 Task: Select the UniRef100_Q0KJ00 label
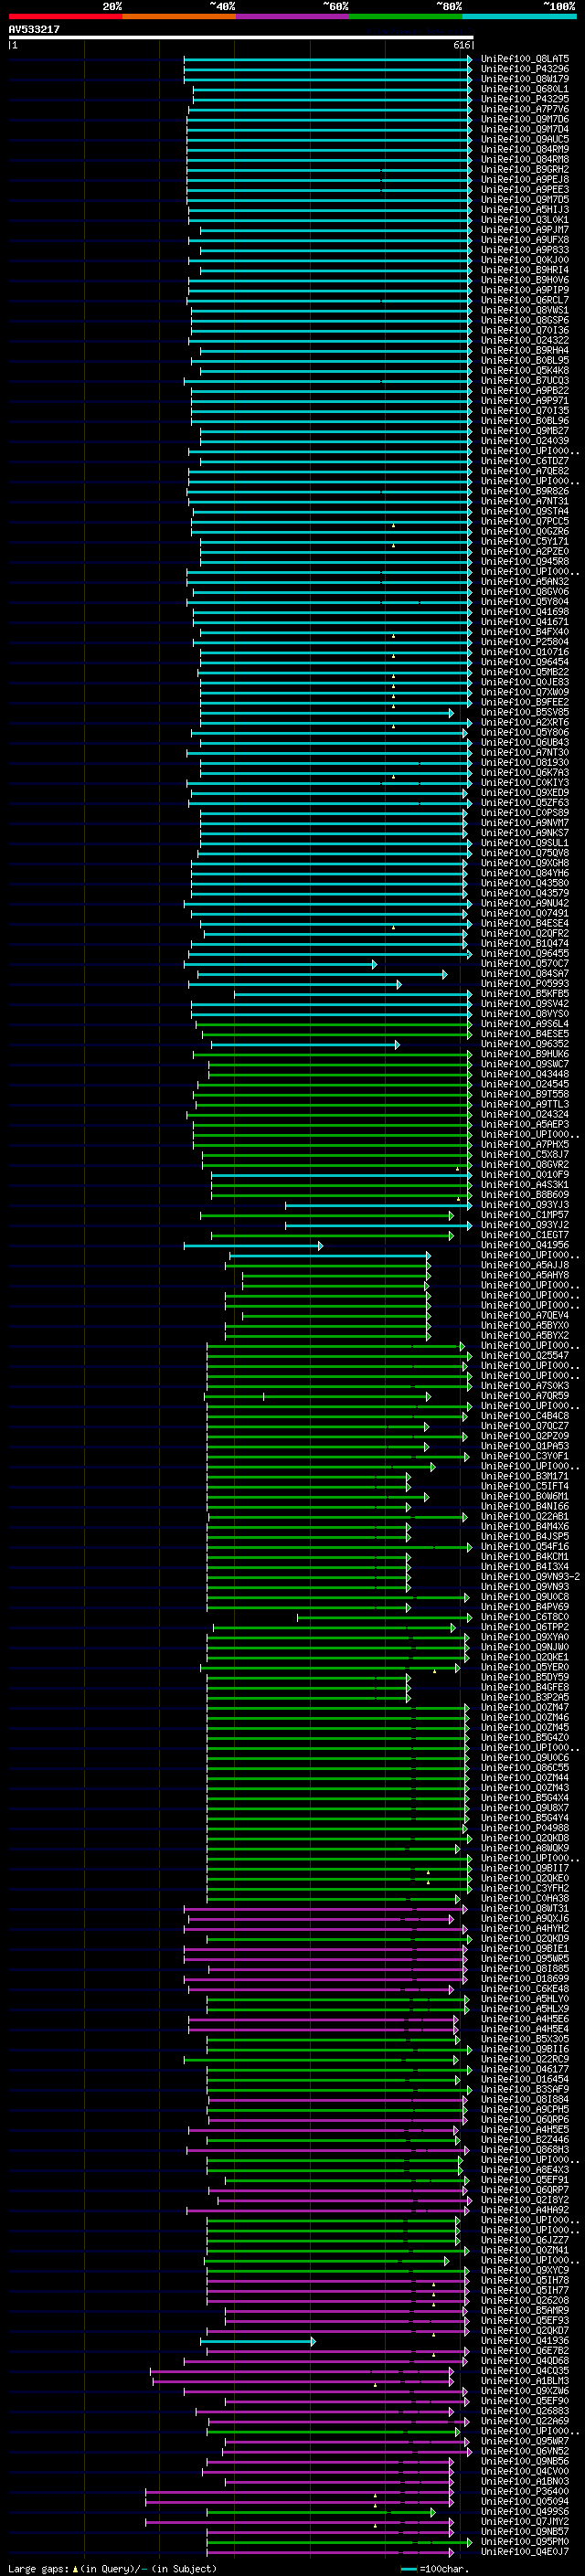coord(525,259)
